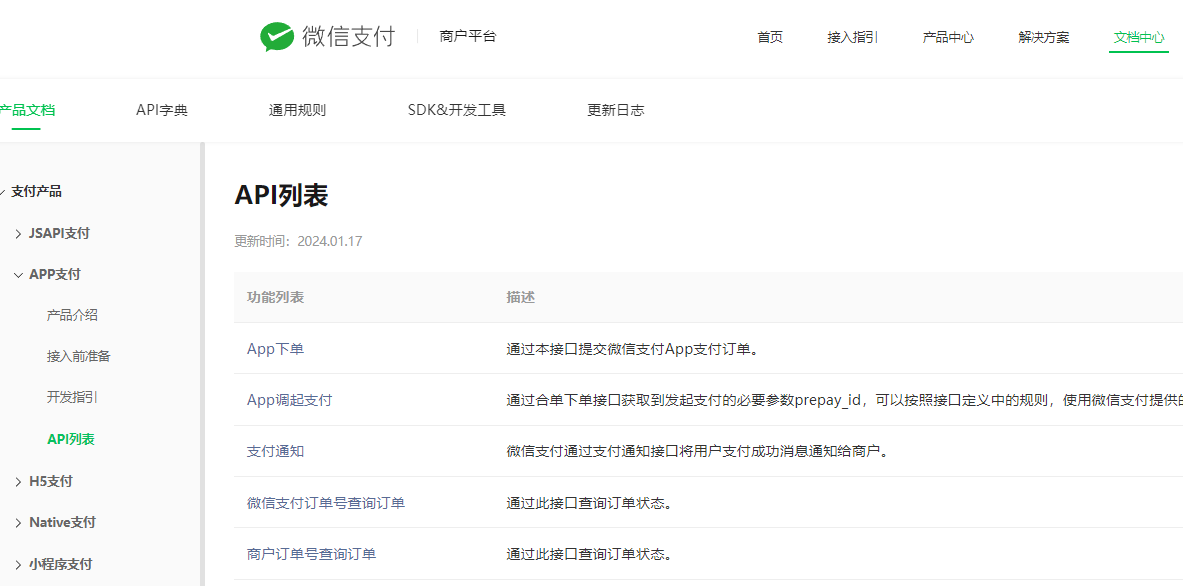Select the Native支付 sidebar item
Viewport: 1183px width, 586px height.
click(62, 522)
